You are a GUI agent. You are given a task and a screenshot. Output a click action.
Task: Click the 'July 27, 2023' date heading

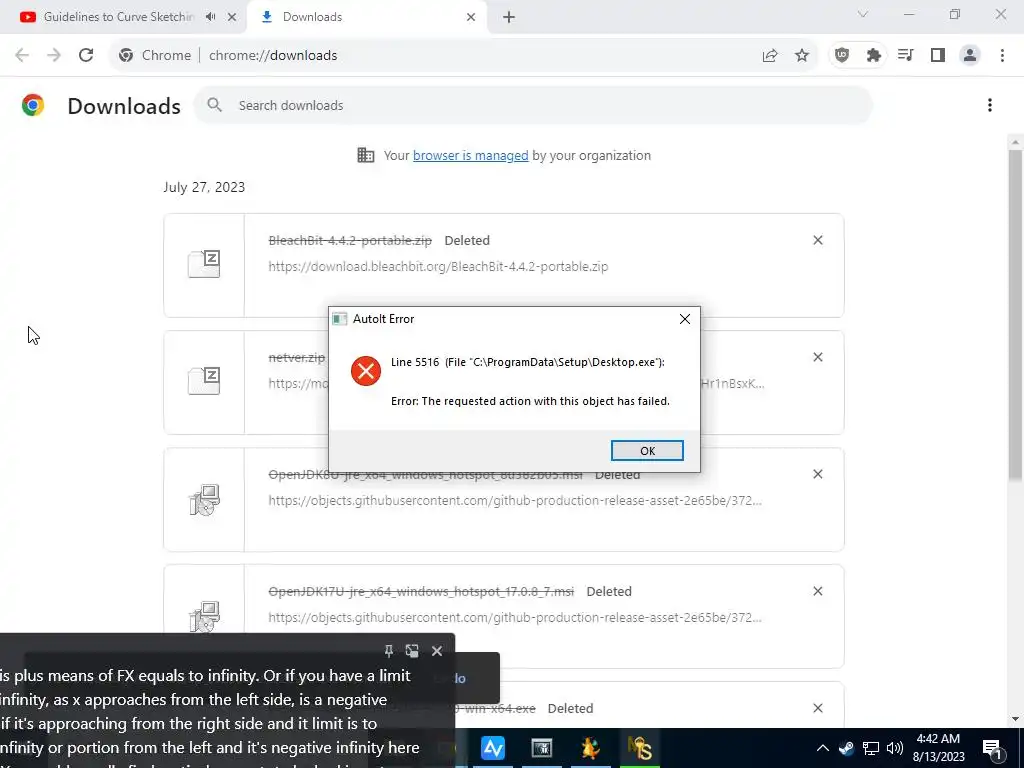point(204,187)
